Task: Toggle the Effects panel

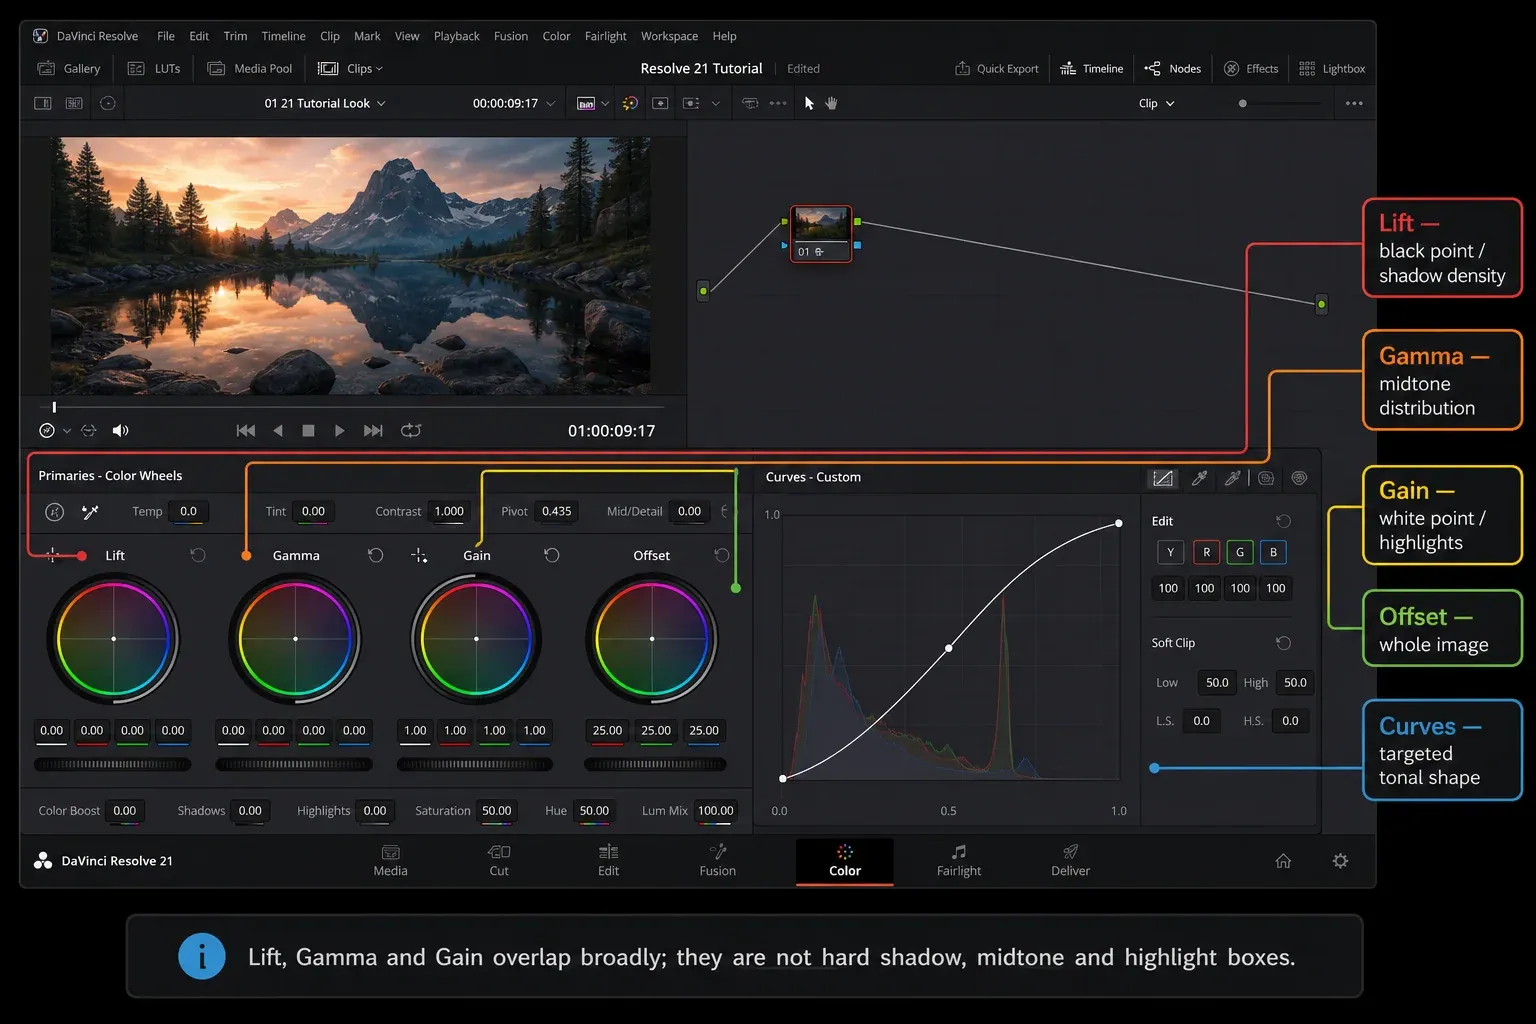Action: coord(1251,68)
